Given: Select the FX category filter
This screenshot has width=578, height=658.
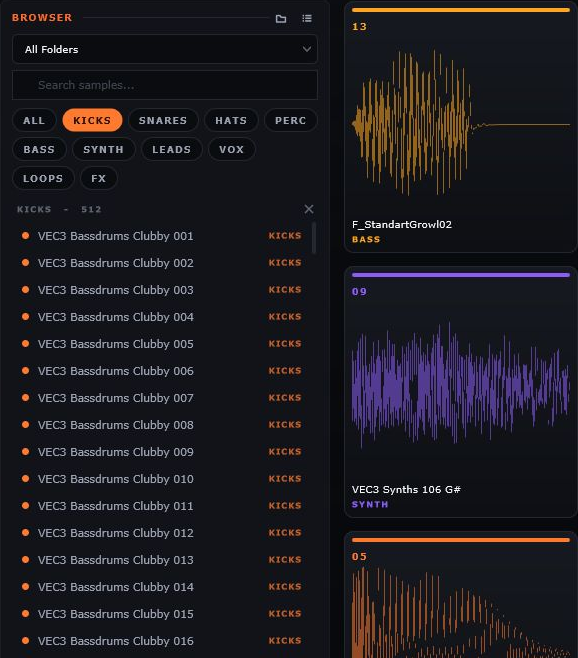Looking at the screenshot, I should [99, 178].
